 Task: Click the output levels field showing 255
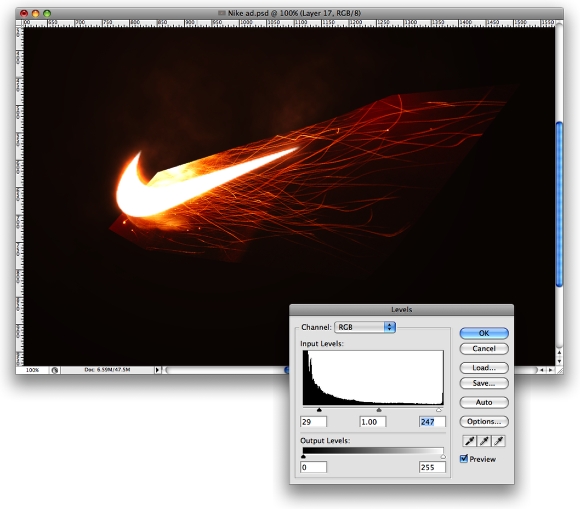[x=432, y=467]
